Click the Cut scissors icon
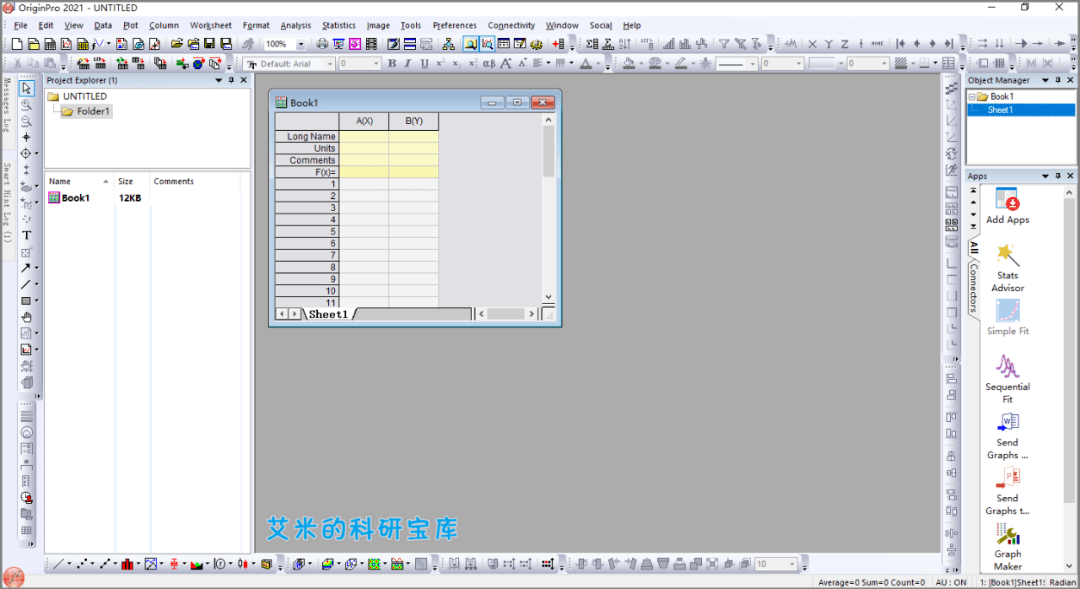 click(x=17, y=63)
